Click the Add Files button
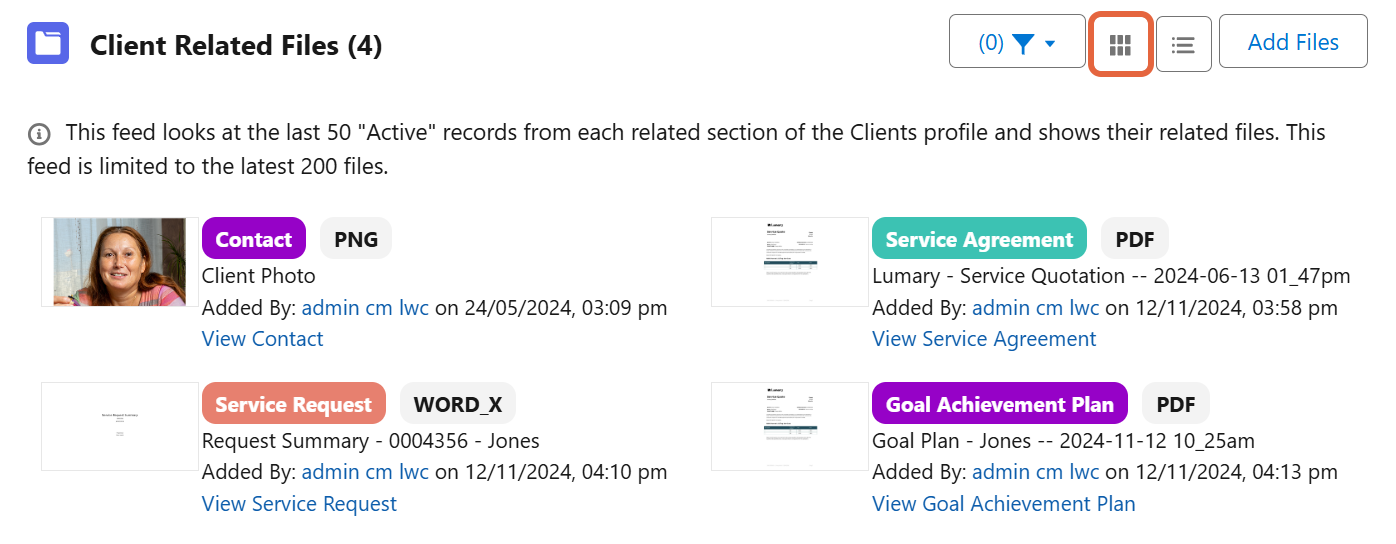 [x=1292, y=42]
